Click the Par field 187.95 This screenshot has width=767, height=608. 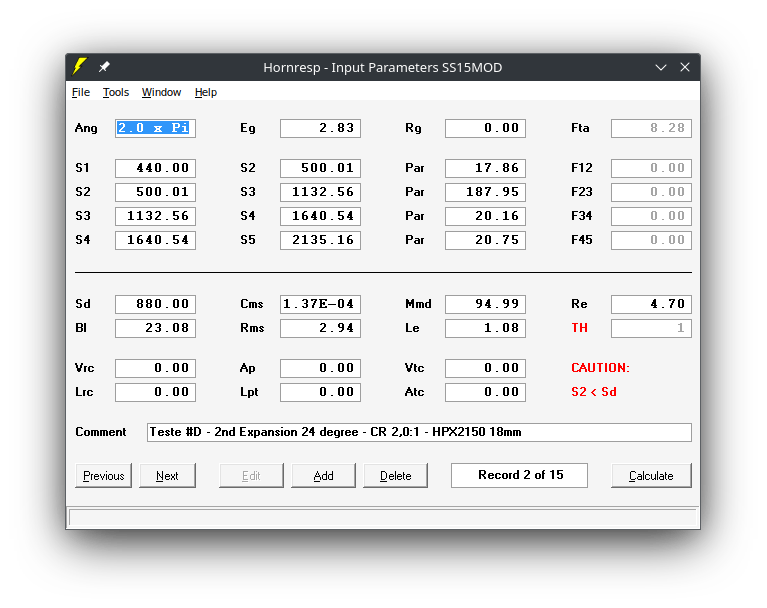(x=485, y=192)
